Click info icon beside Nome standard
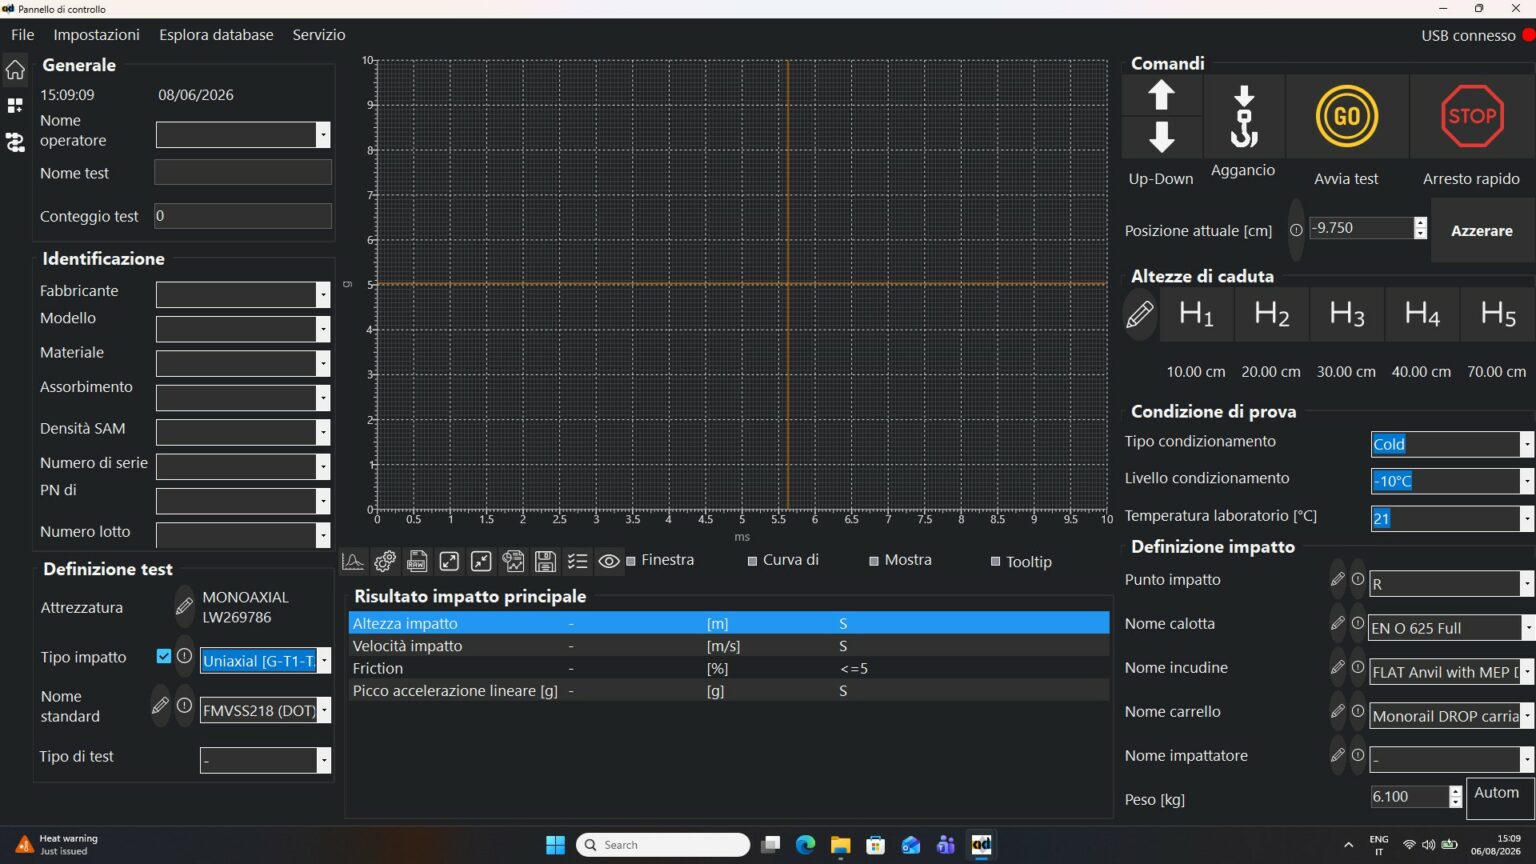 (184, 705)
